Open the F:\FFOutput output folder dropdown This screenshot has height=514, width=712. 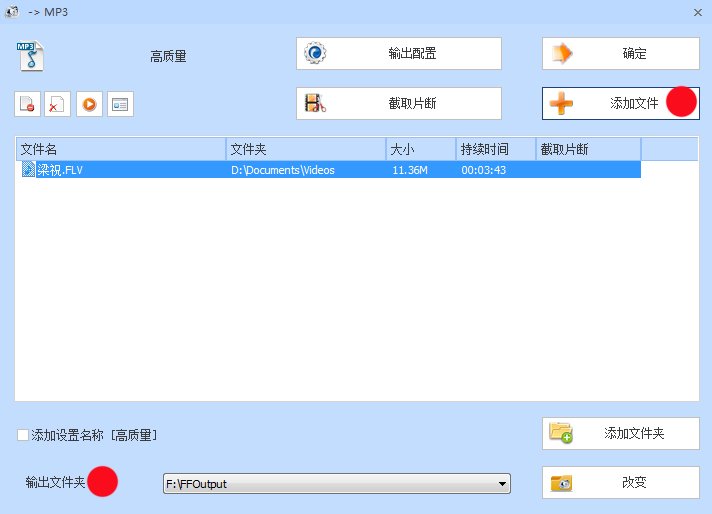click(336, 484)
